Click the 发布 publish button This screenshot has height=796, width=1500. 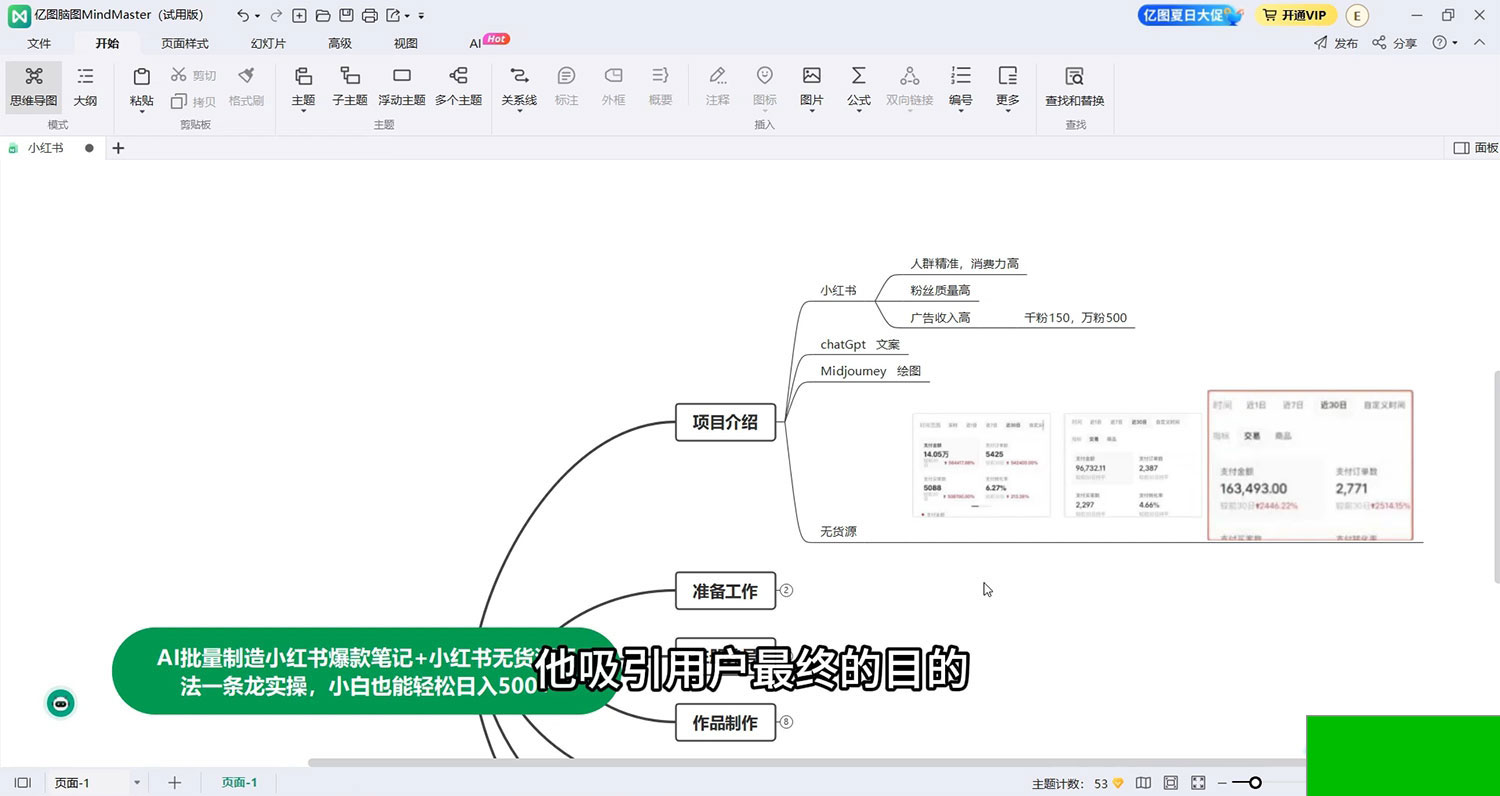pos(1336,43)
